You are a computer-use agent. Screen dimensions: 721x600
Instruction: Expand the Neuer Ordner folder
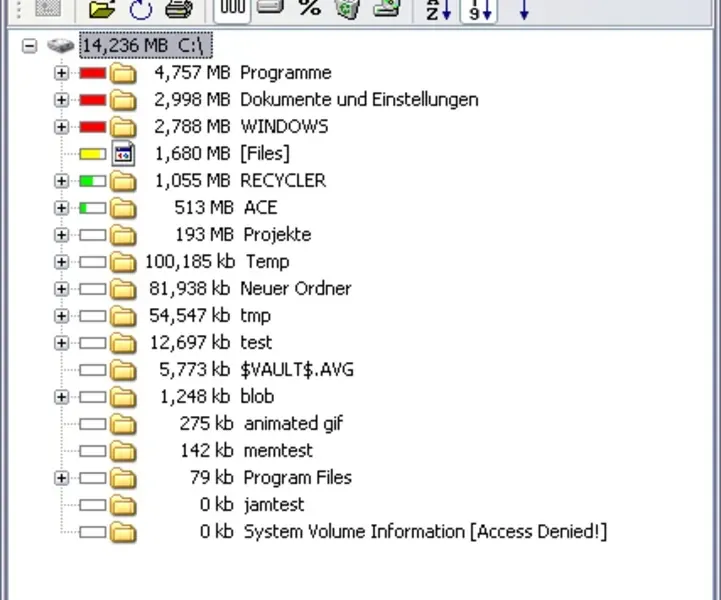[x=61, y=289]
